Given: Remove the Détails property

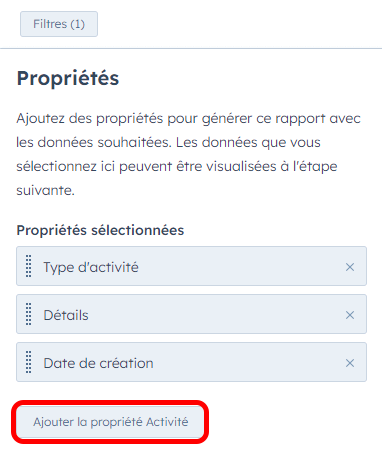Looking at the screenshot, I should [x=350, y=315].
